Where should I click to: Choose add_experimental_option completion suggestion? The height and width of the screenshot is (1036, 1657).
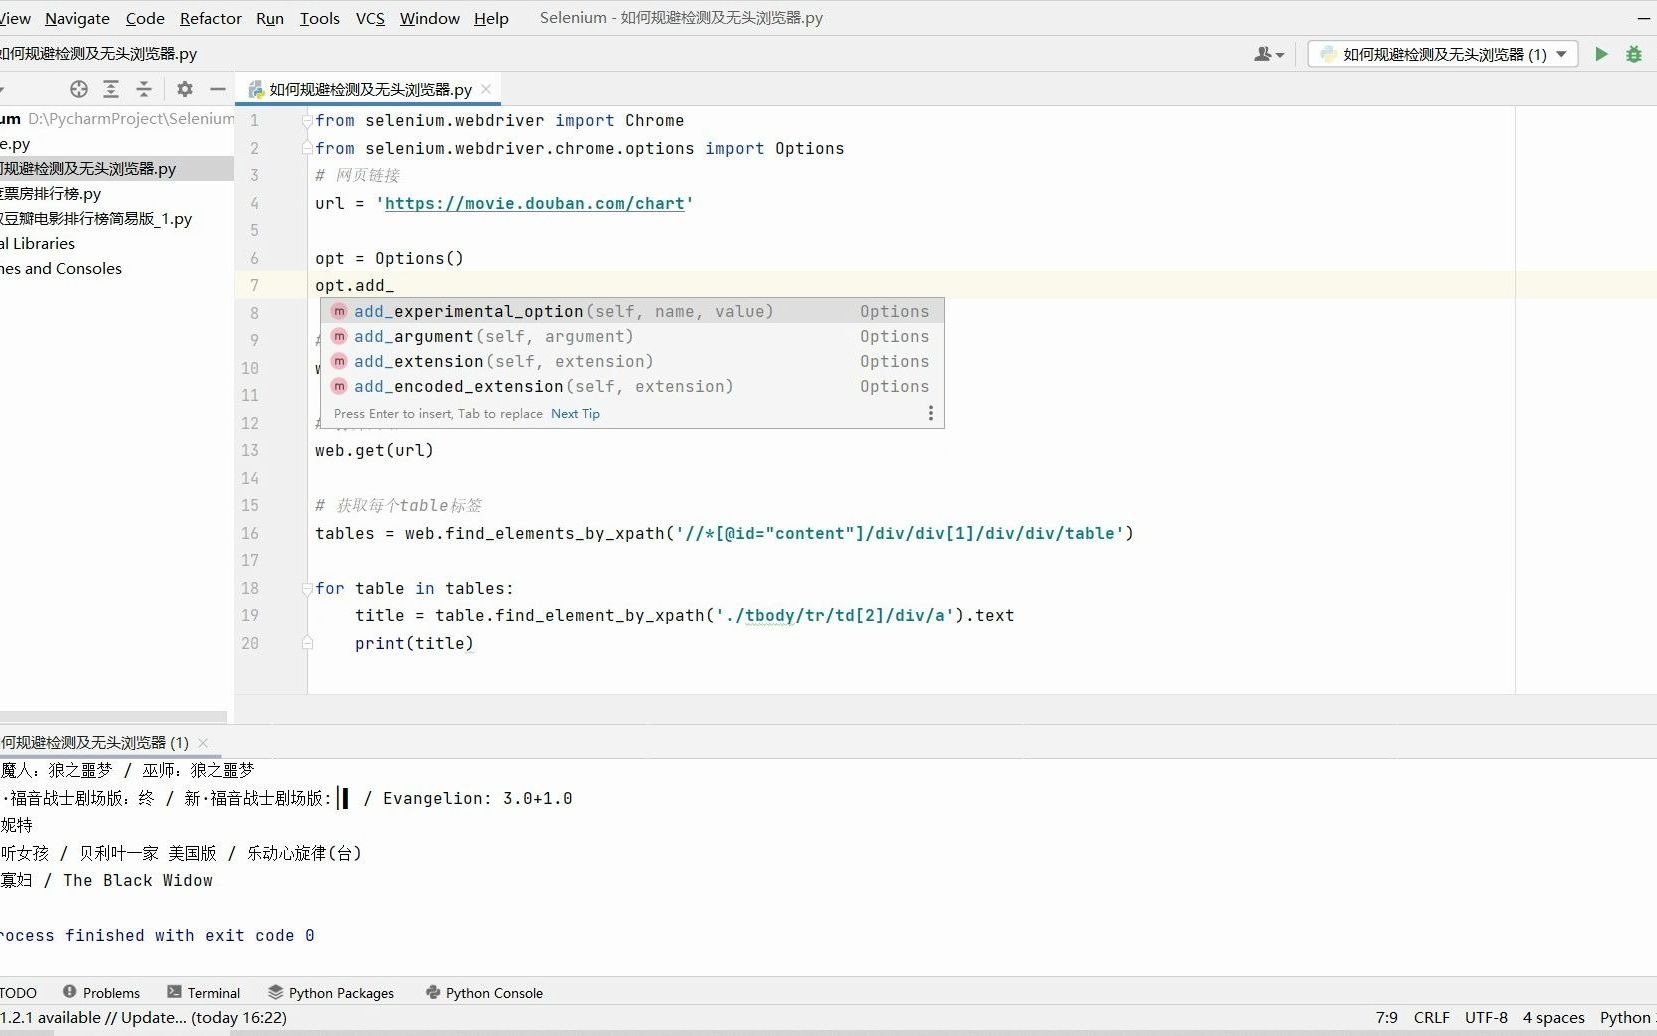(632, 311)
